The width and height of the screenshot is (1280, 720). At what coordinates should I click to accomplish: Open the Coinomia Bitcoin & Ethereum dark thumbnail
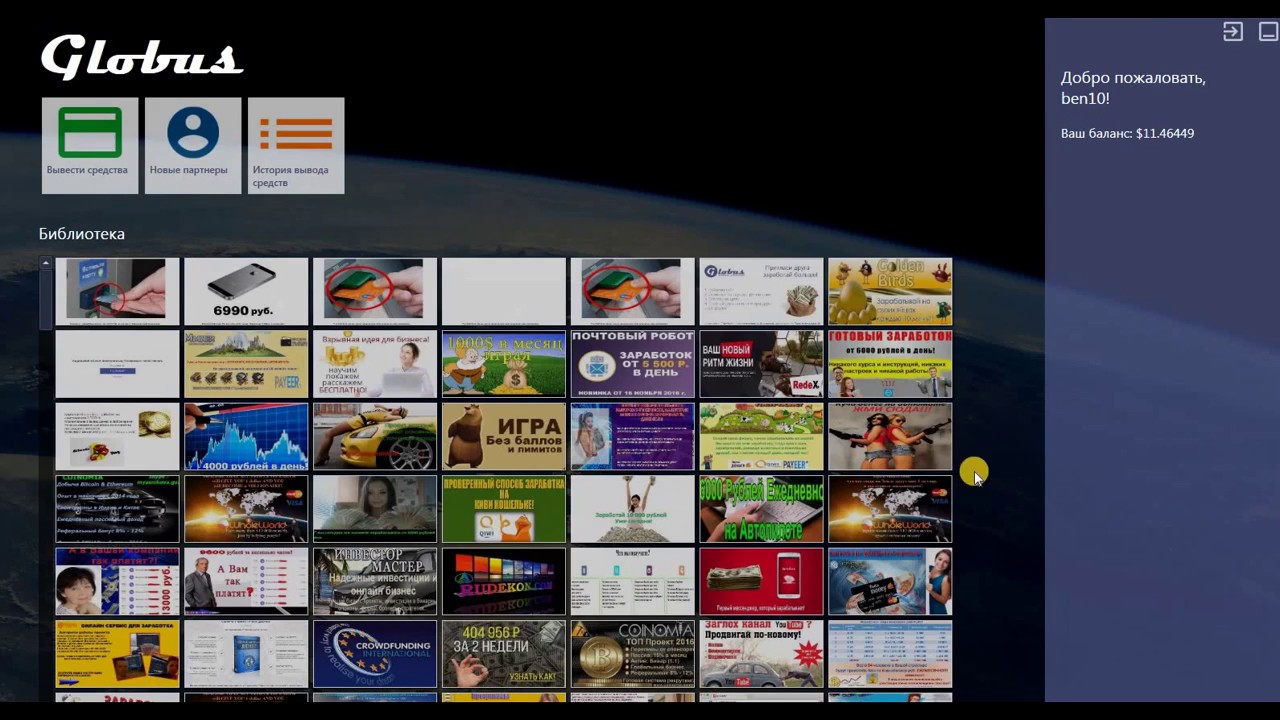[x=117, y=509]
